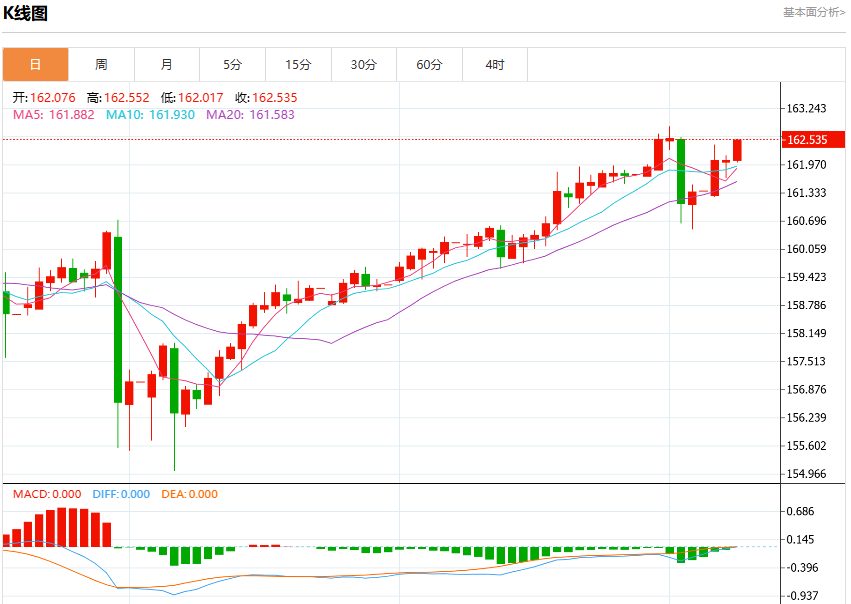Click the DIFF value label
Image resolution: width=851 pixels, height=604 pixels.
point(121,494)
